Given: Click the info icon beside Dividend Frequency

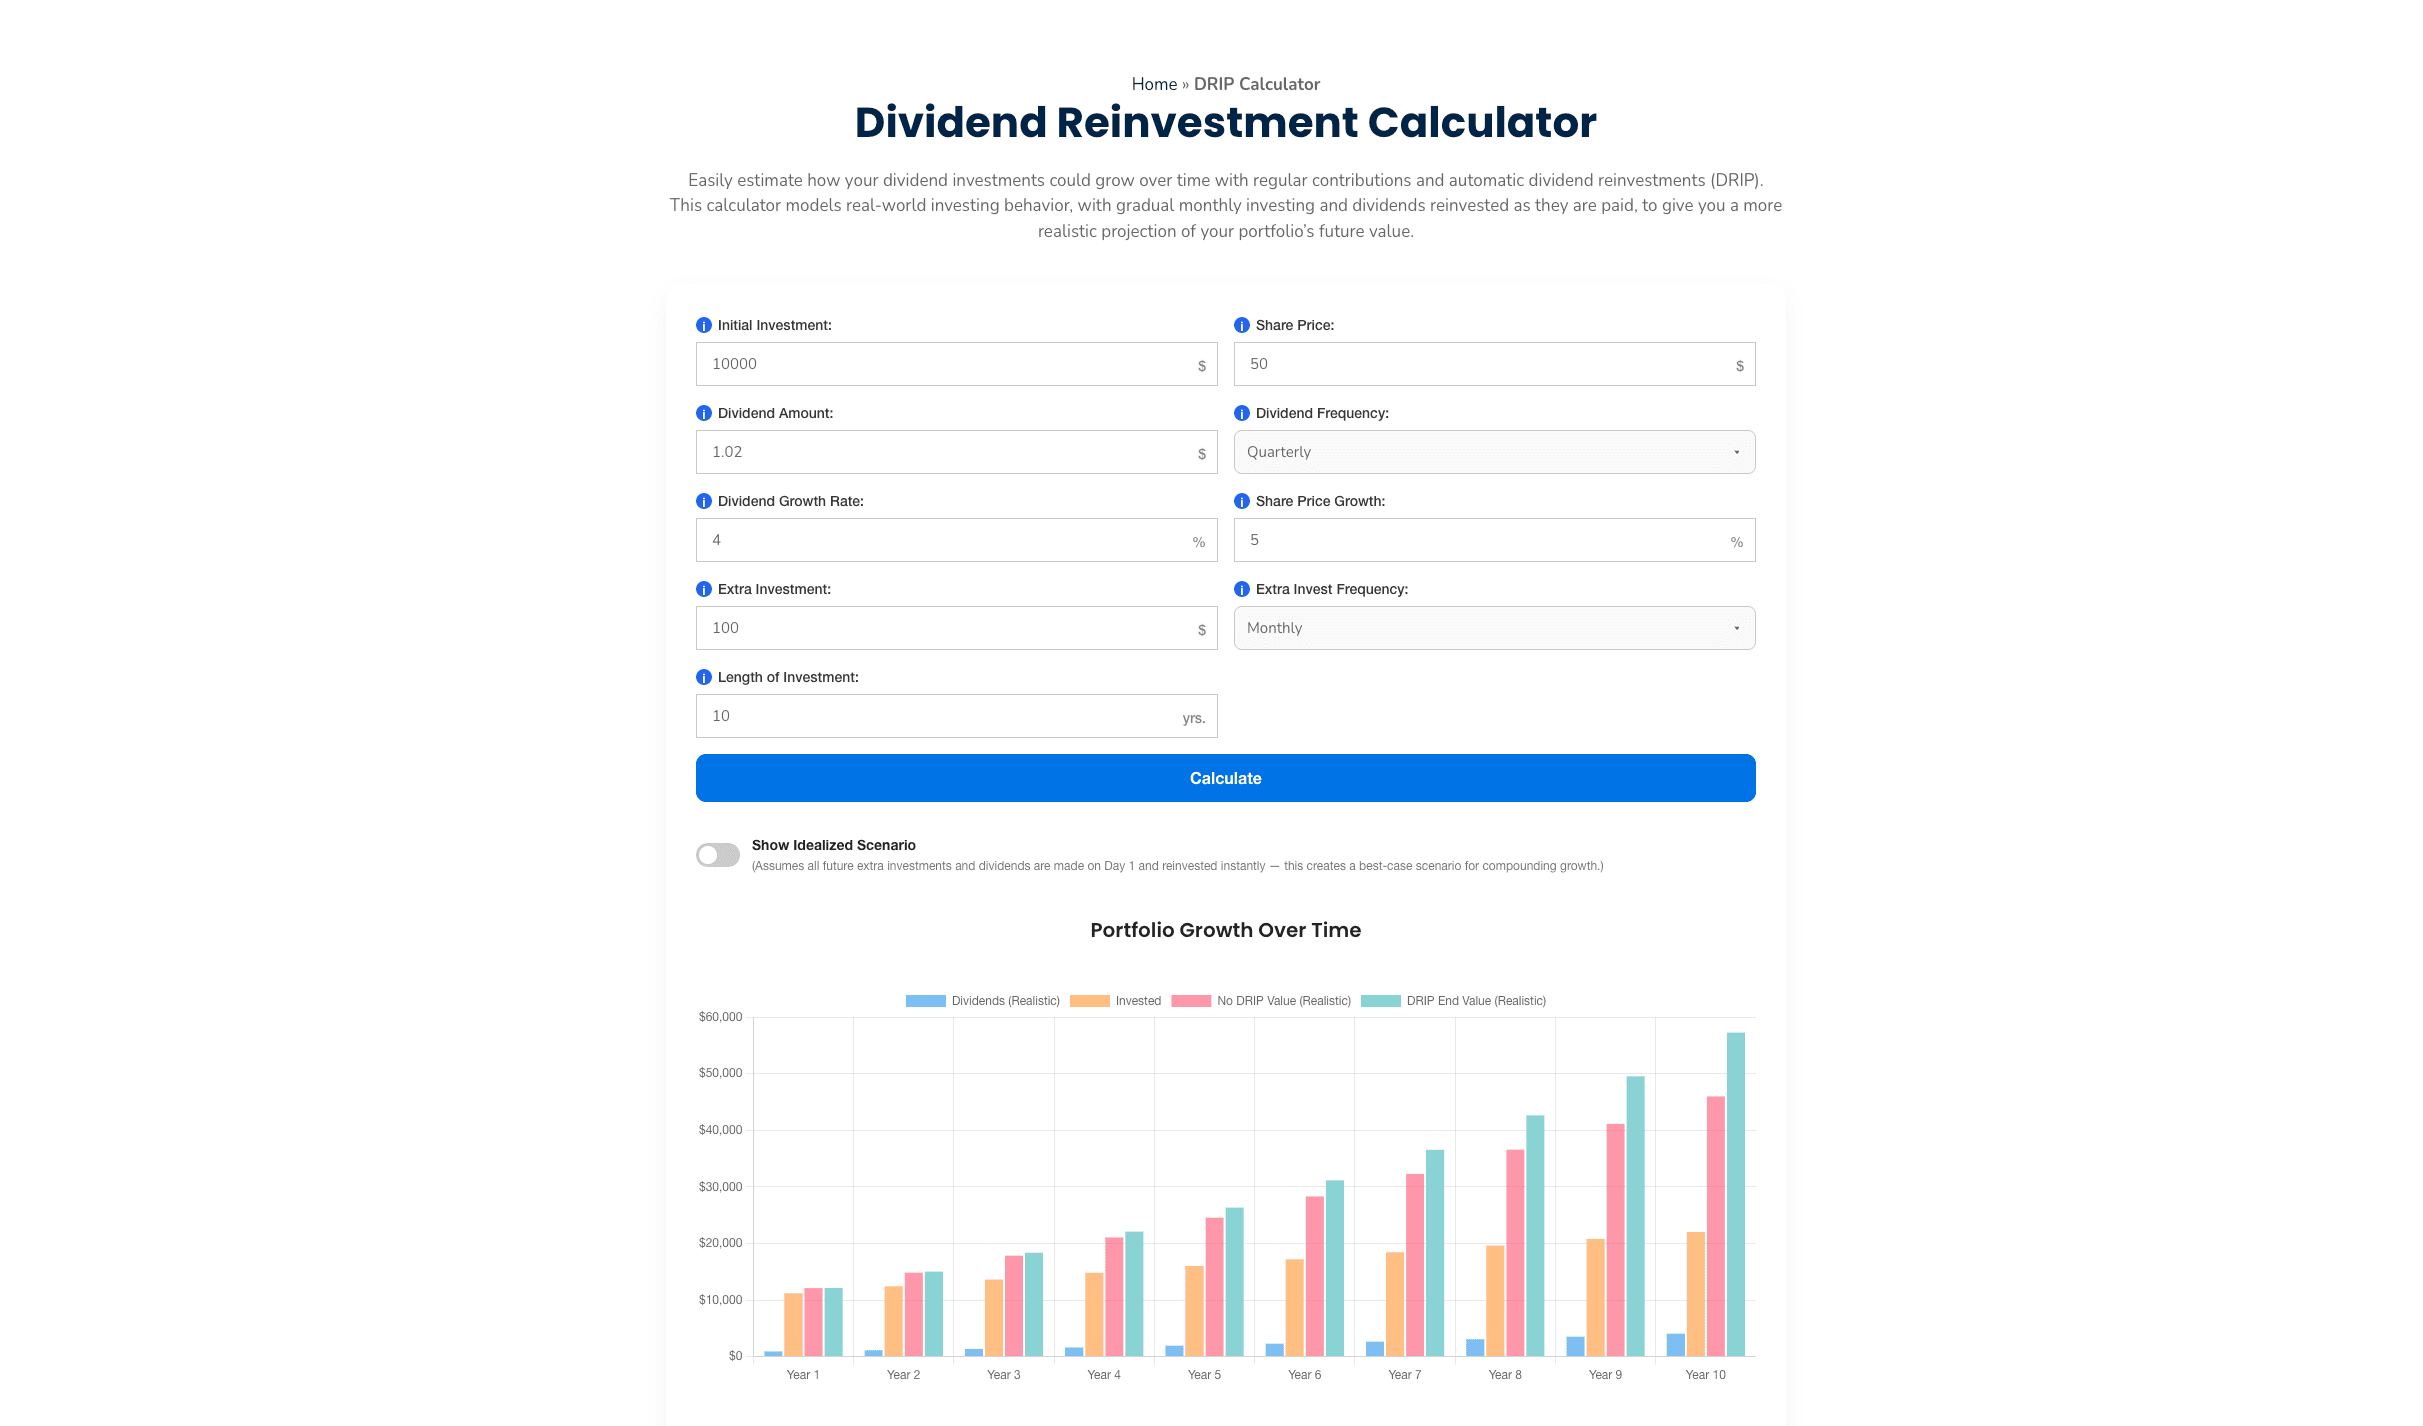Looking at the screenshot, I should 1242,412.
